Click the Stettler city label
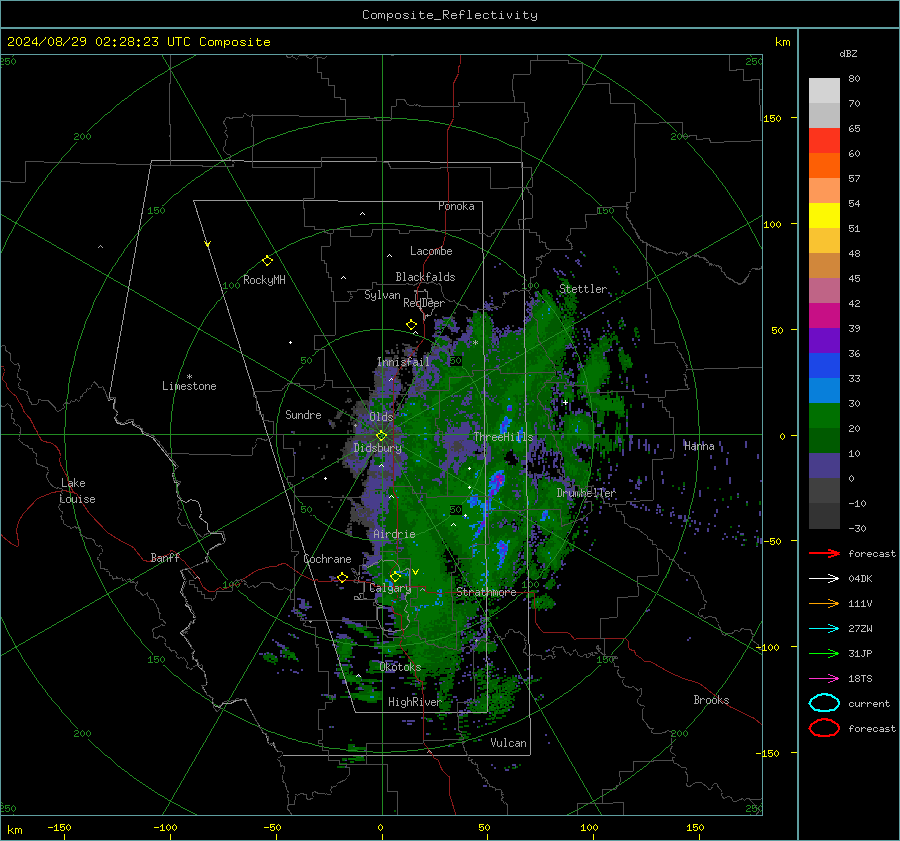 [583, 289]
